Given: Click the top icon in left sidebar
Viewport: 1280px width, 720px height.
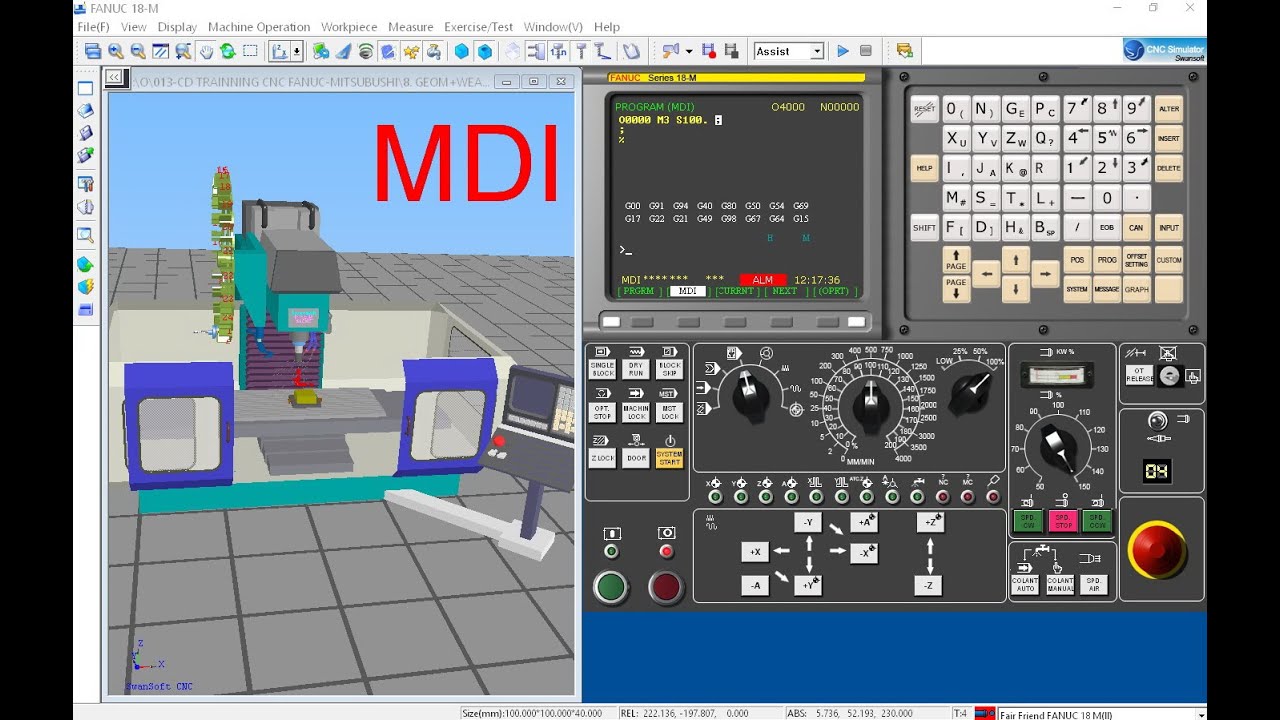Looking at the screenshot, I should tap(86, 88).
